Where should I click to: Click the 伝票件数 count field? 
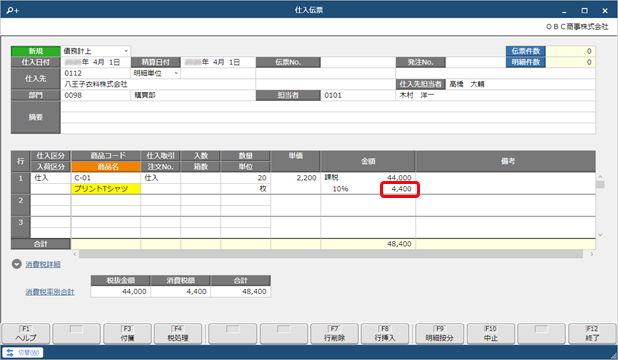coord(570,51)
